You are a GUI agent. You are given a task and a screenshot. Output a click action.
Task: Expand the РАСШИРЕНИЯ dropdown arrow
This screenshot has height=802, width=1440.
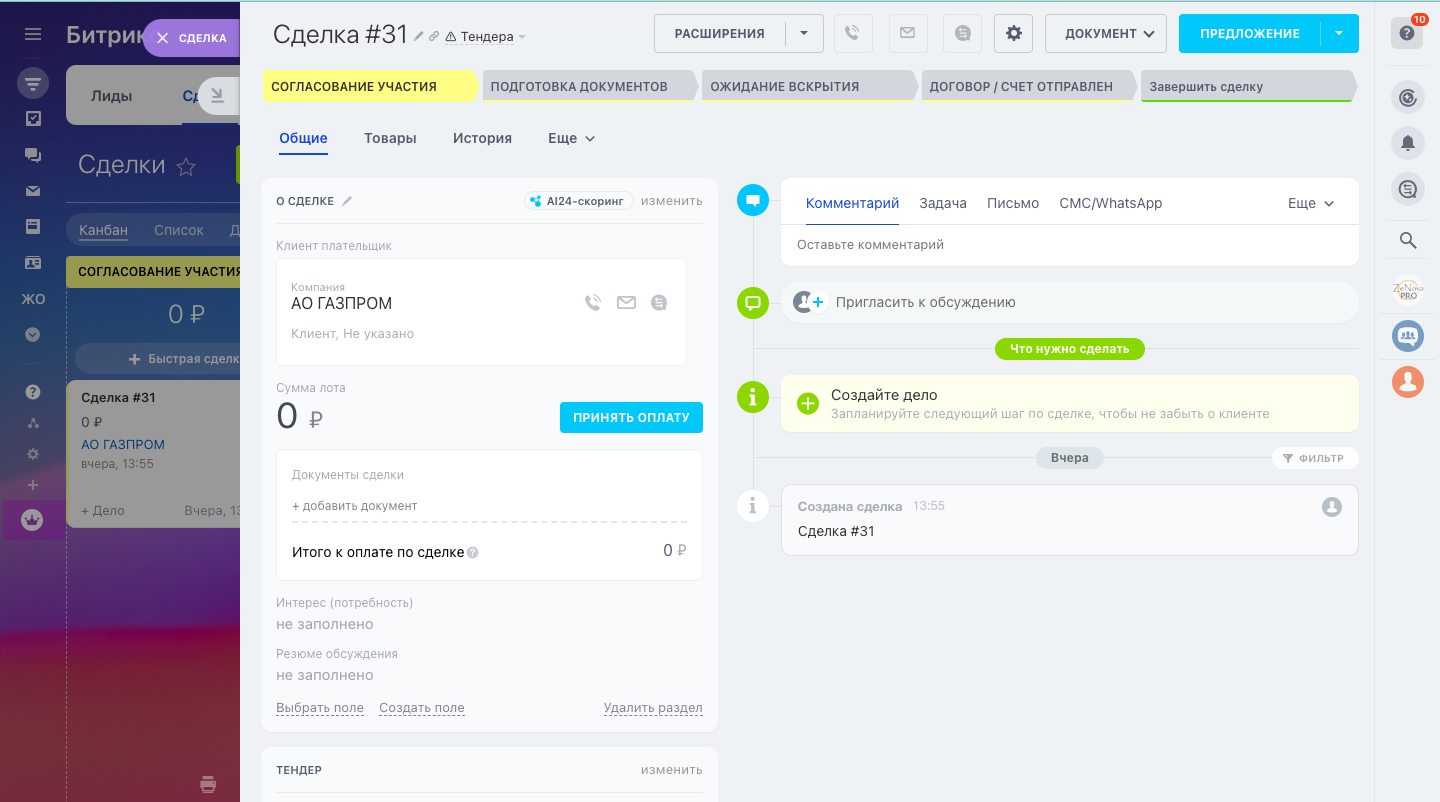click(x=804, y=33)
